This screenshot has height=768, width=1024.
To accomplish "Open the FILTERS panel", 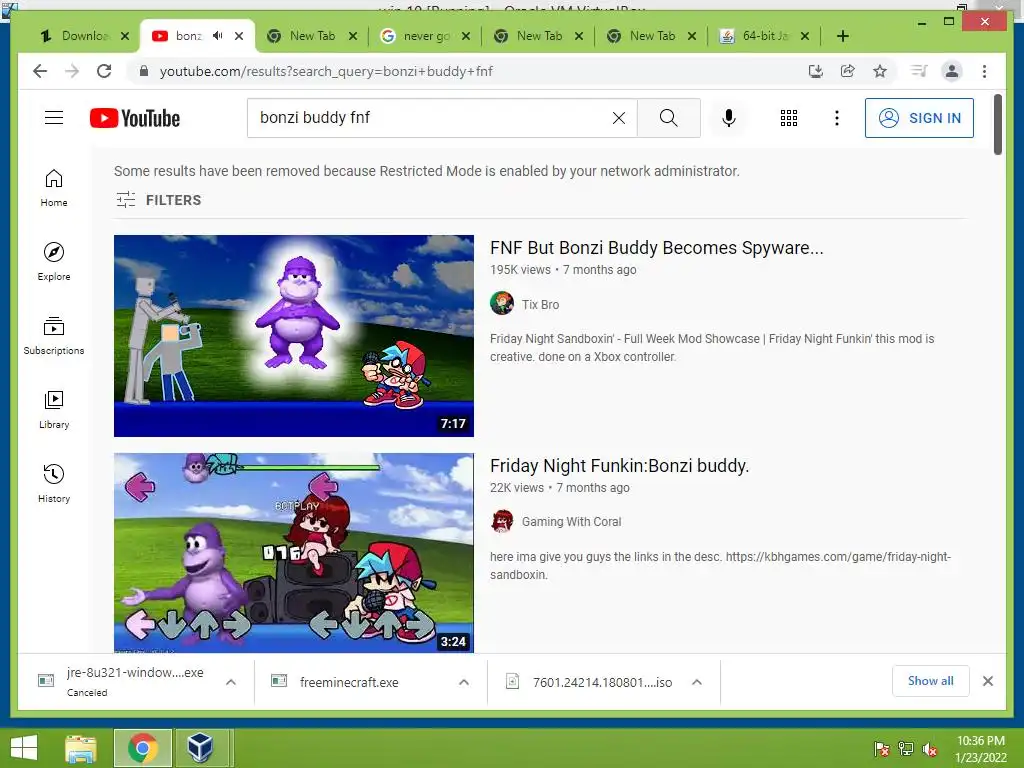I will [x=159, y=200].
